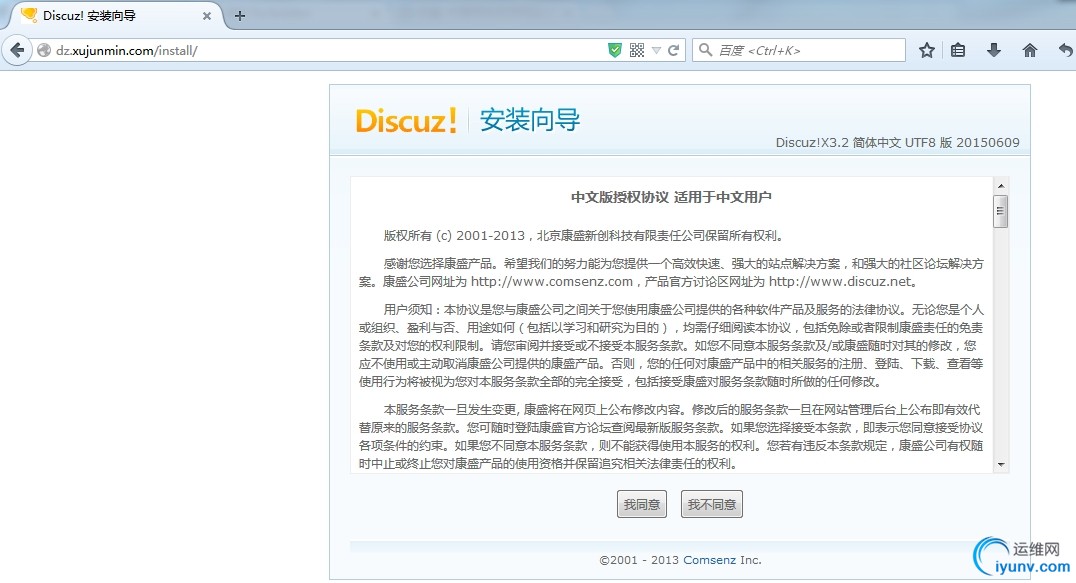
Task: Open the downloads arrow icon
Action: (994, 50)
